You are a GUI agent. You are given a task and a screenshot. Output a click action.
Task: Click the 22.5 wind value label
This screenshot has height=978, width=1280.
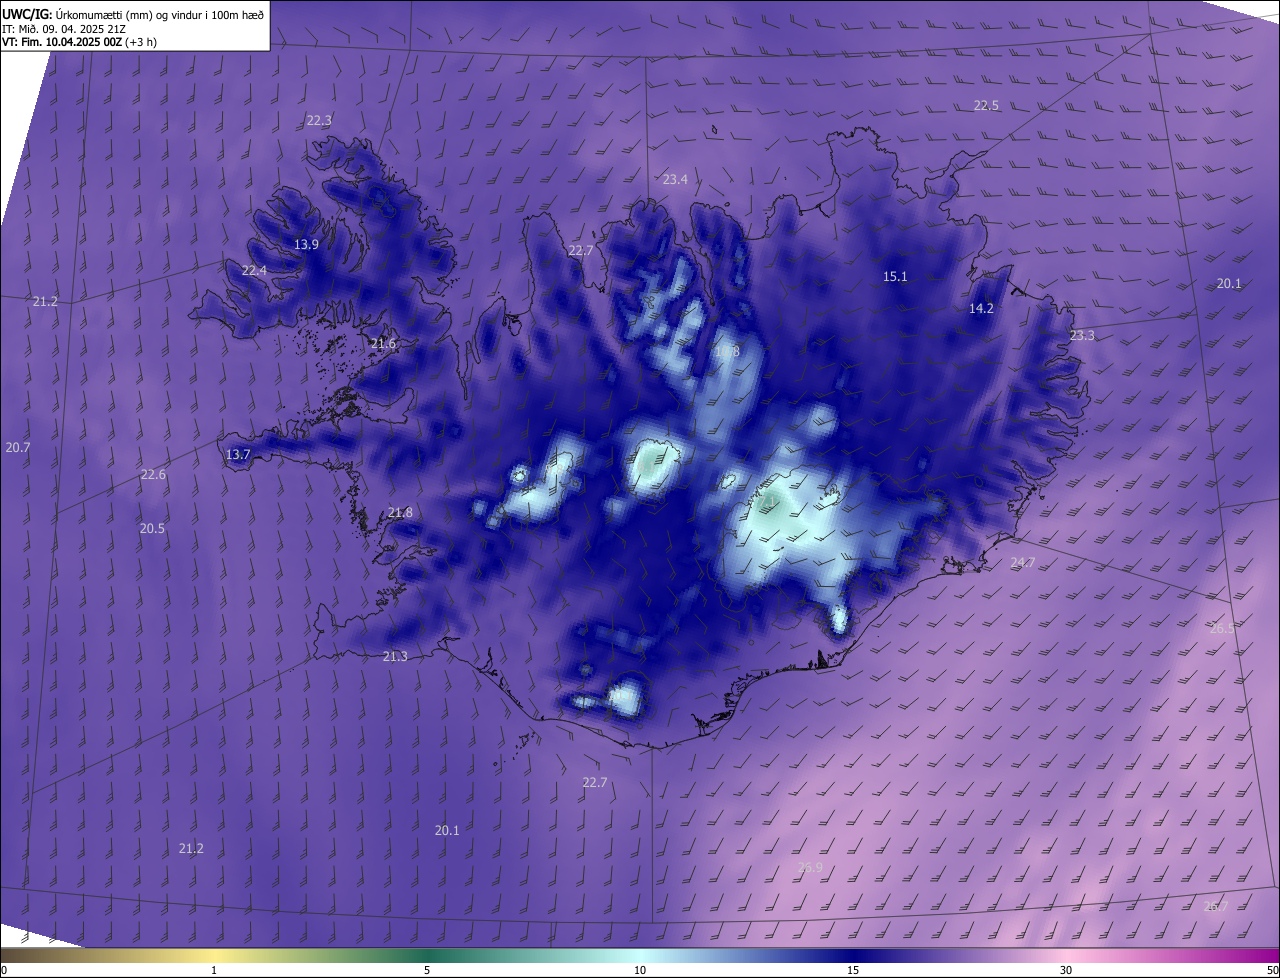986,105
